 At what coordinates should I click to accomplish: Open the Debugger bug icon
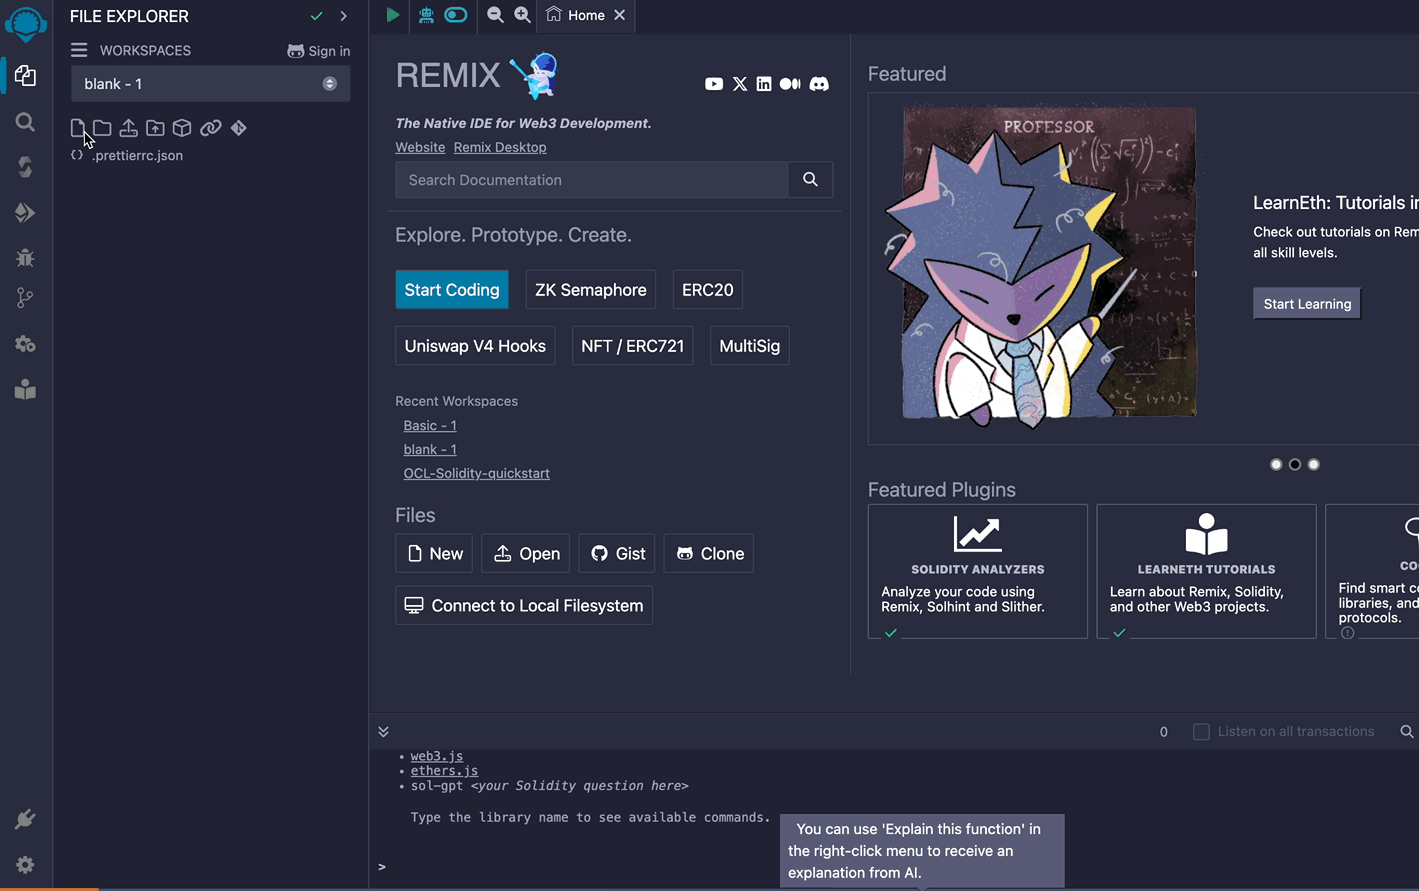[x=25, y=258]
